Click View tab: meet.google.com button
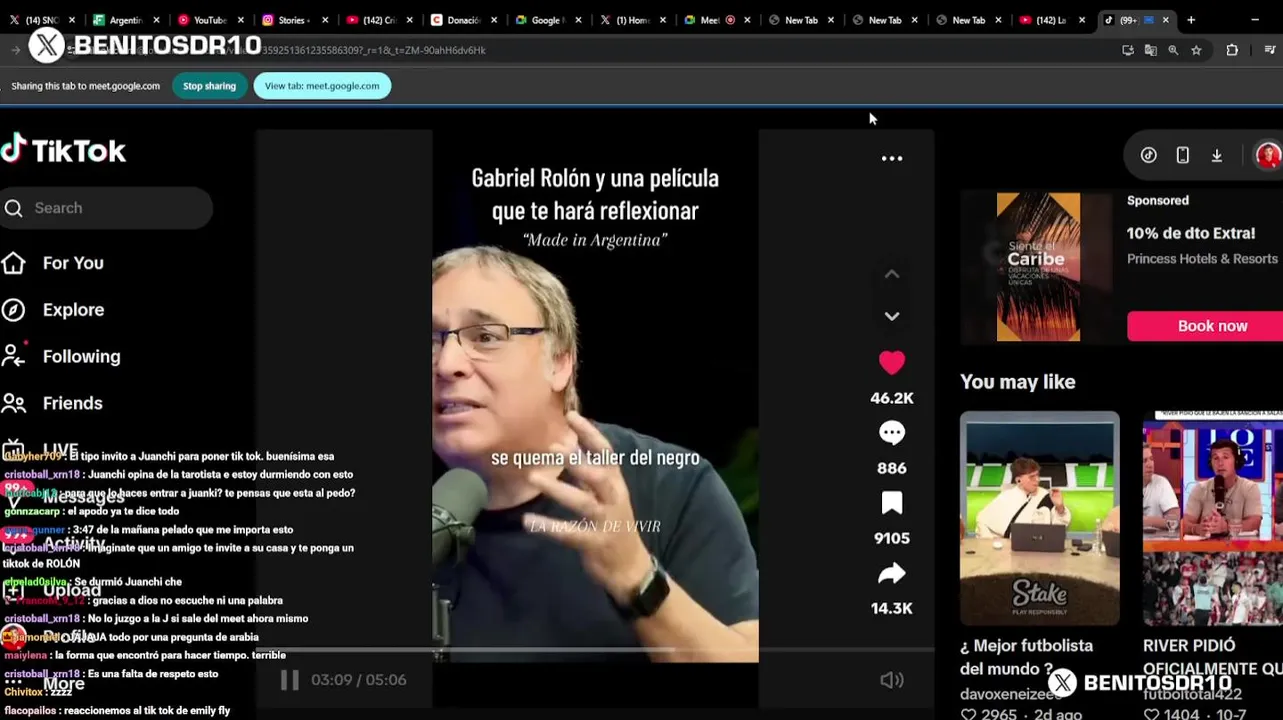The image size is (1283, 720). pyautogui.click(x=322, y=86)
